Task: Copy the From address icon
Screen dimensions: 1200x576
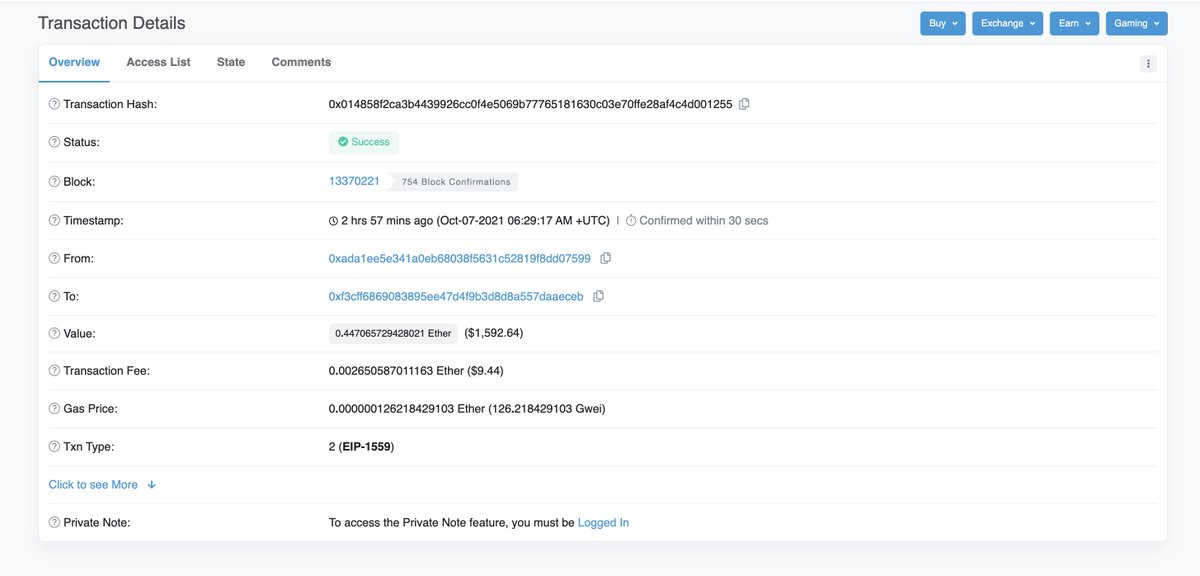Action: [606, 258]
